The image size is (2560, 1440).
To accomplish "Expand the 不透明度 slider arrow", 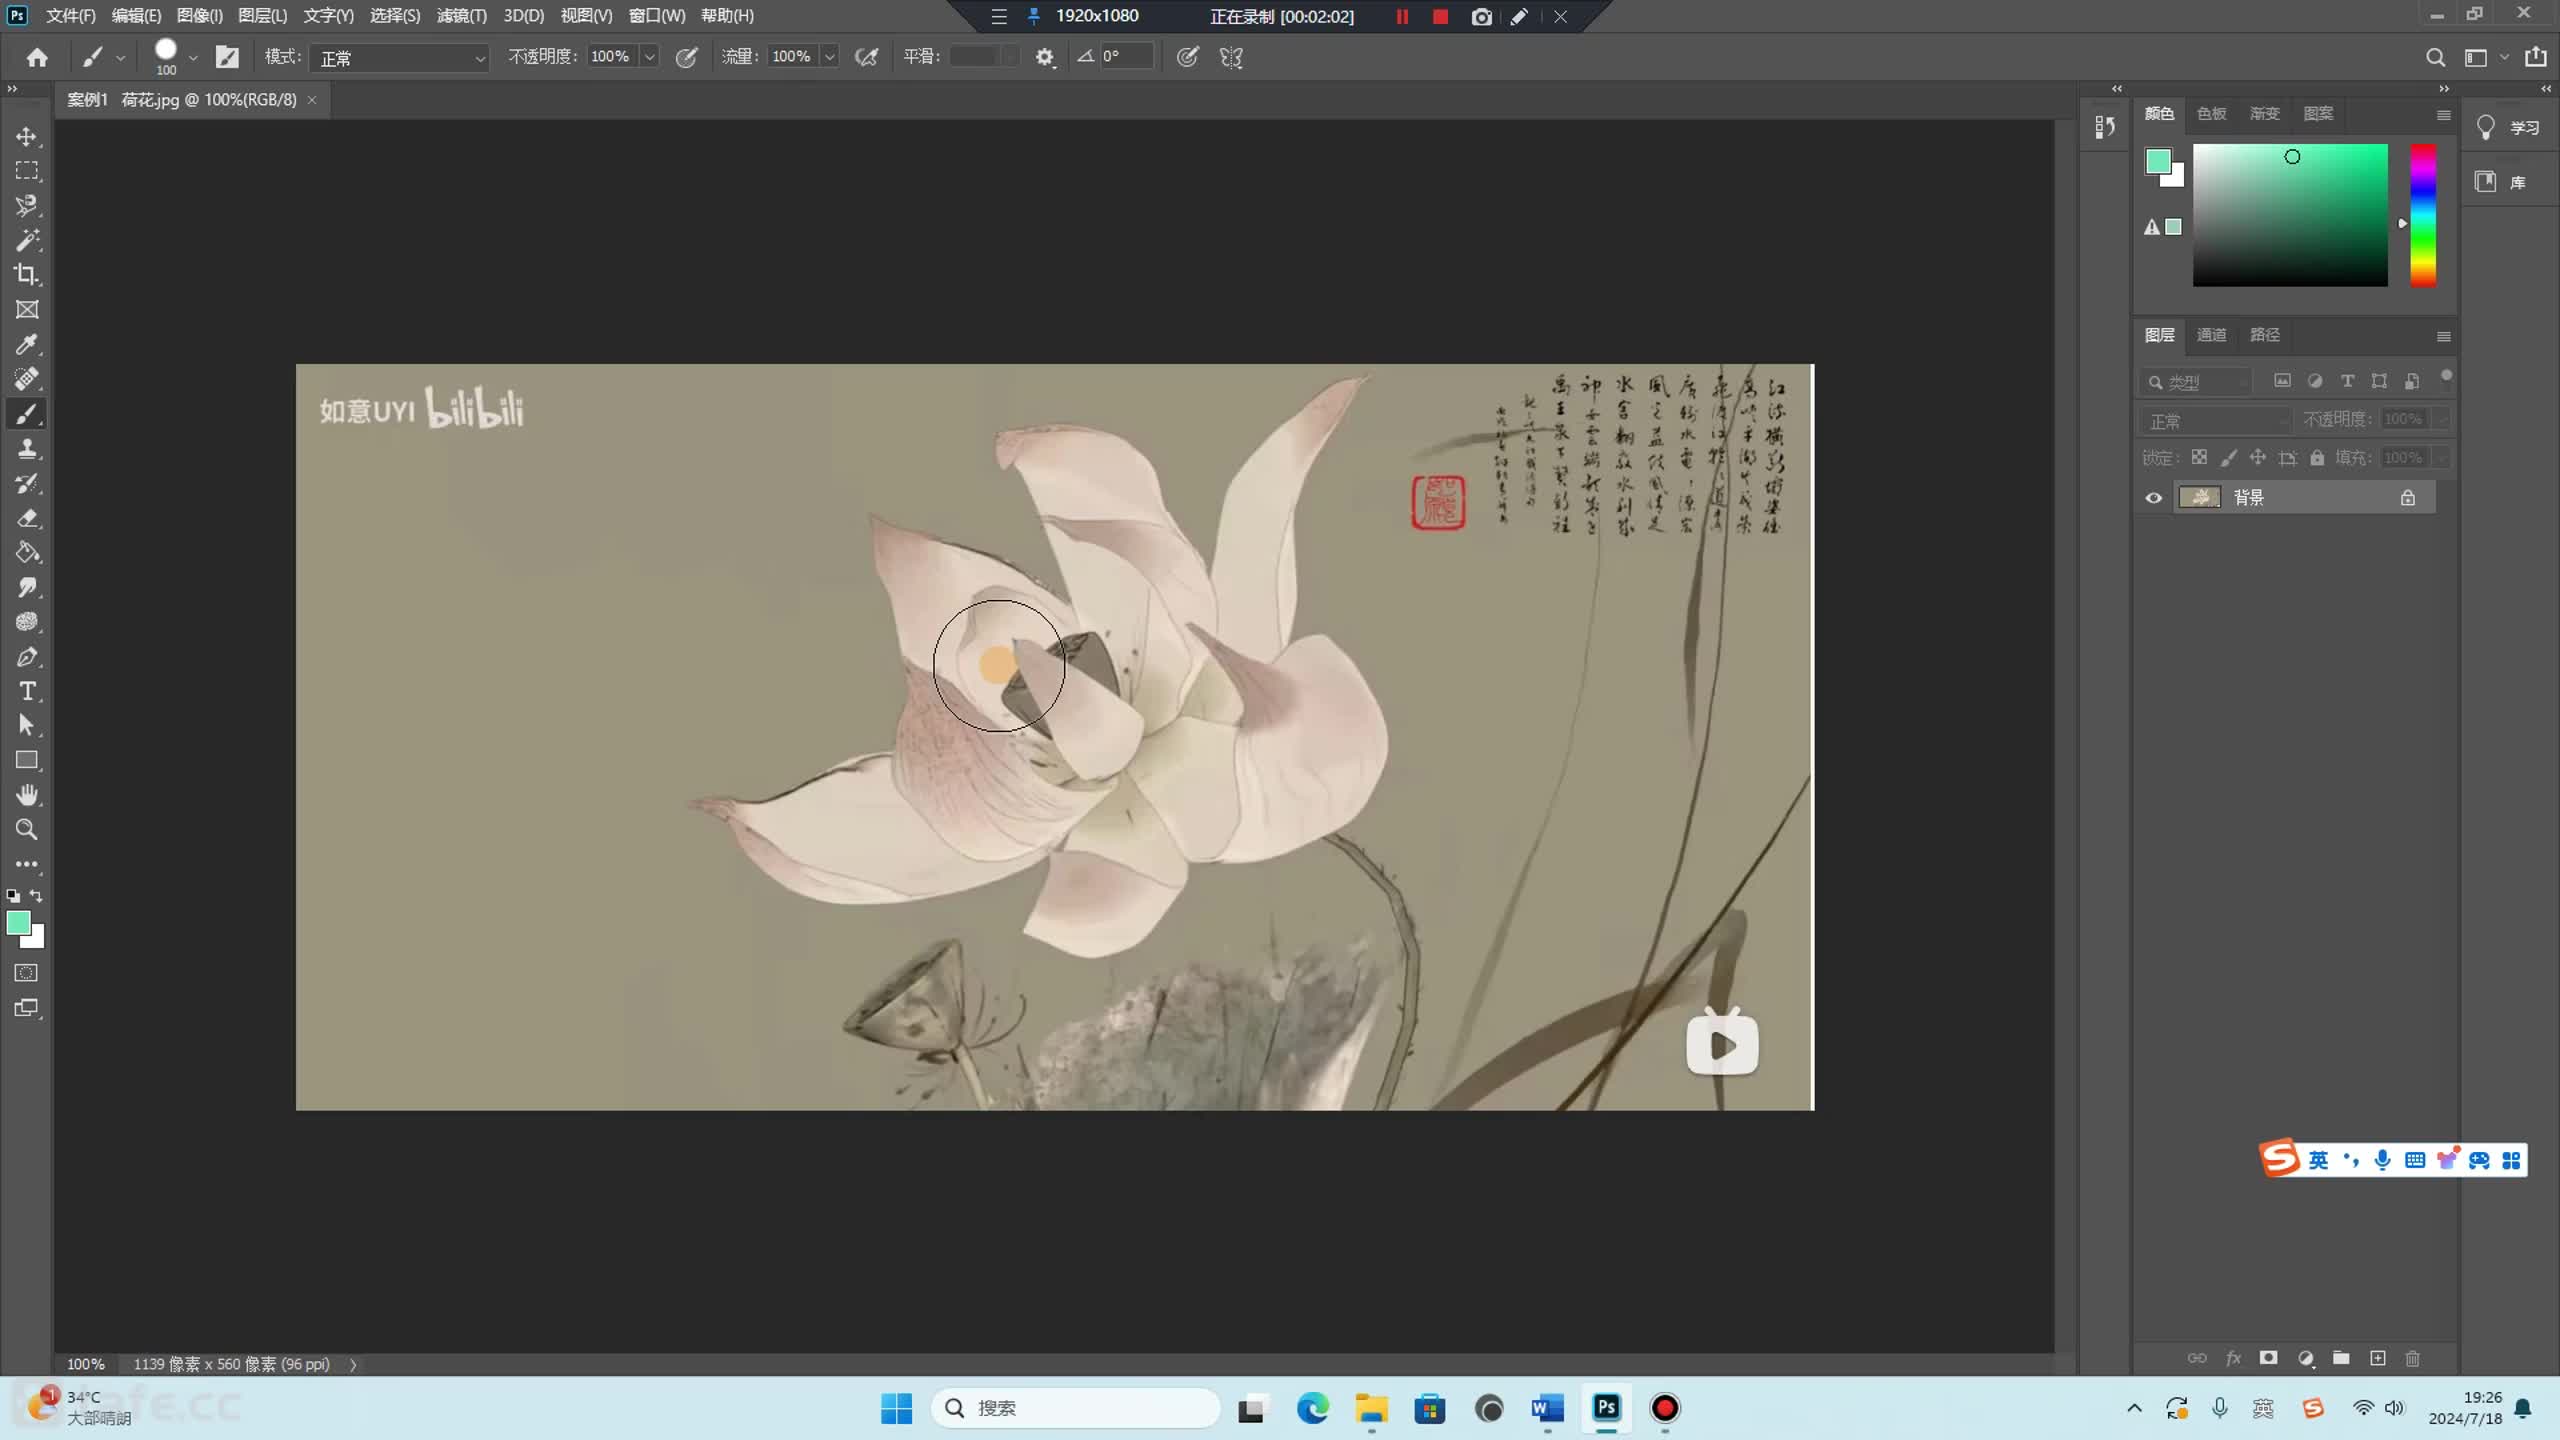I will click(x=650, y=57).
